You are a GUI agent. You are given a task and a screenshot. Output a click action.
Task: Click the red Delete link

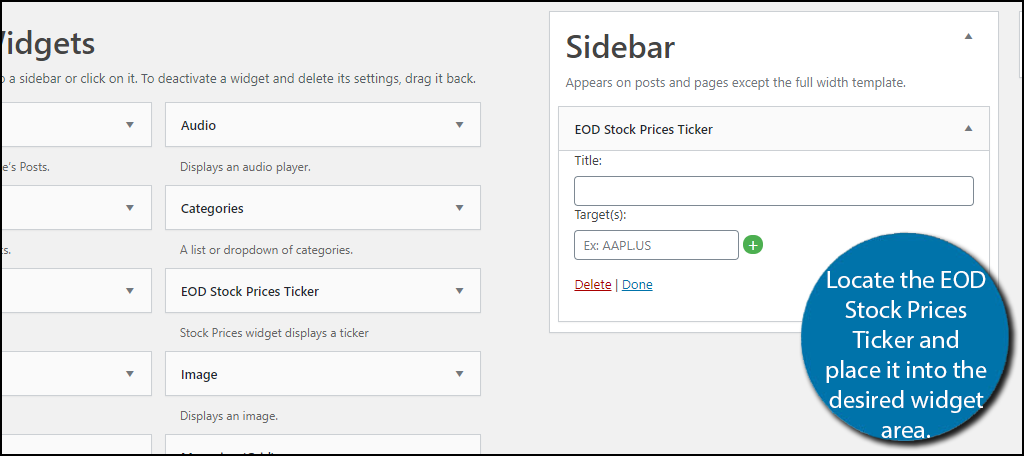593,285
